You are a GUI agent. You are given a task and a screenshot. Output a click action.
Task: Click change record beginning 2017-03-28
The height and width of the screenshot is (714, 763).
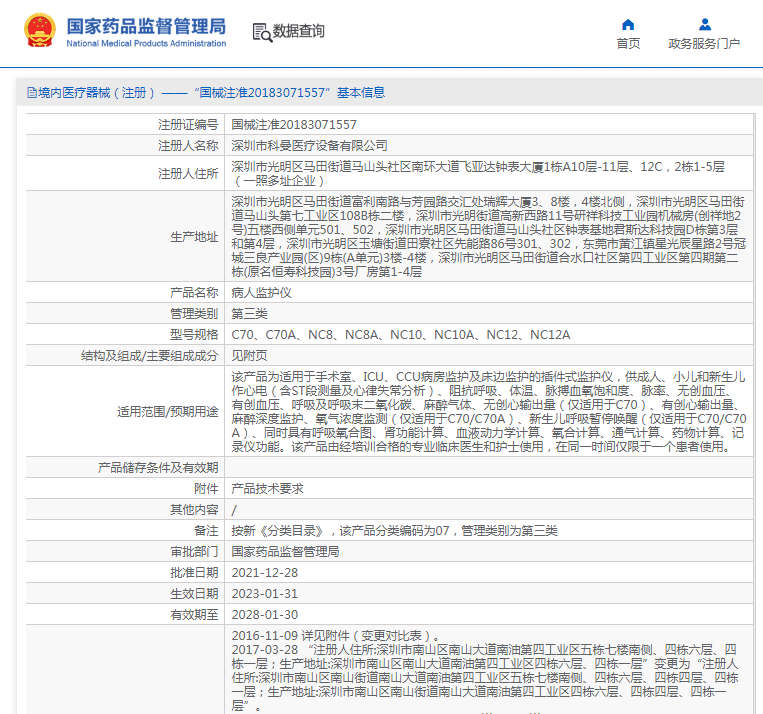point(485,677)
